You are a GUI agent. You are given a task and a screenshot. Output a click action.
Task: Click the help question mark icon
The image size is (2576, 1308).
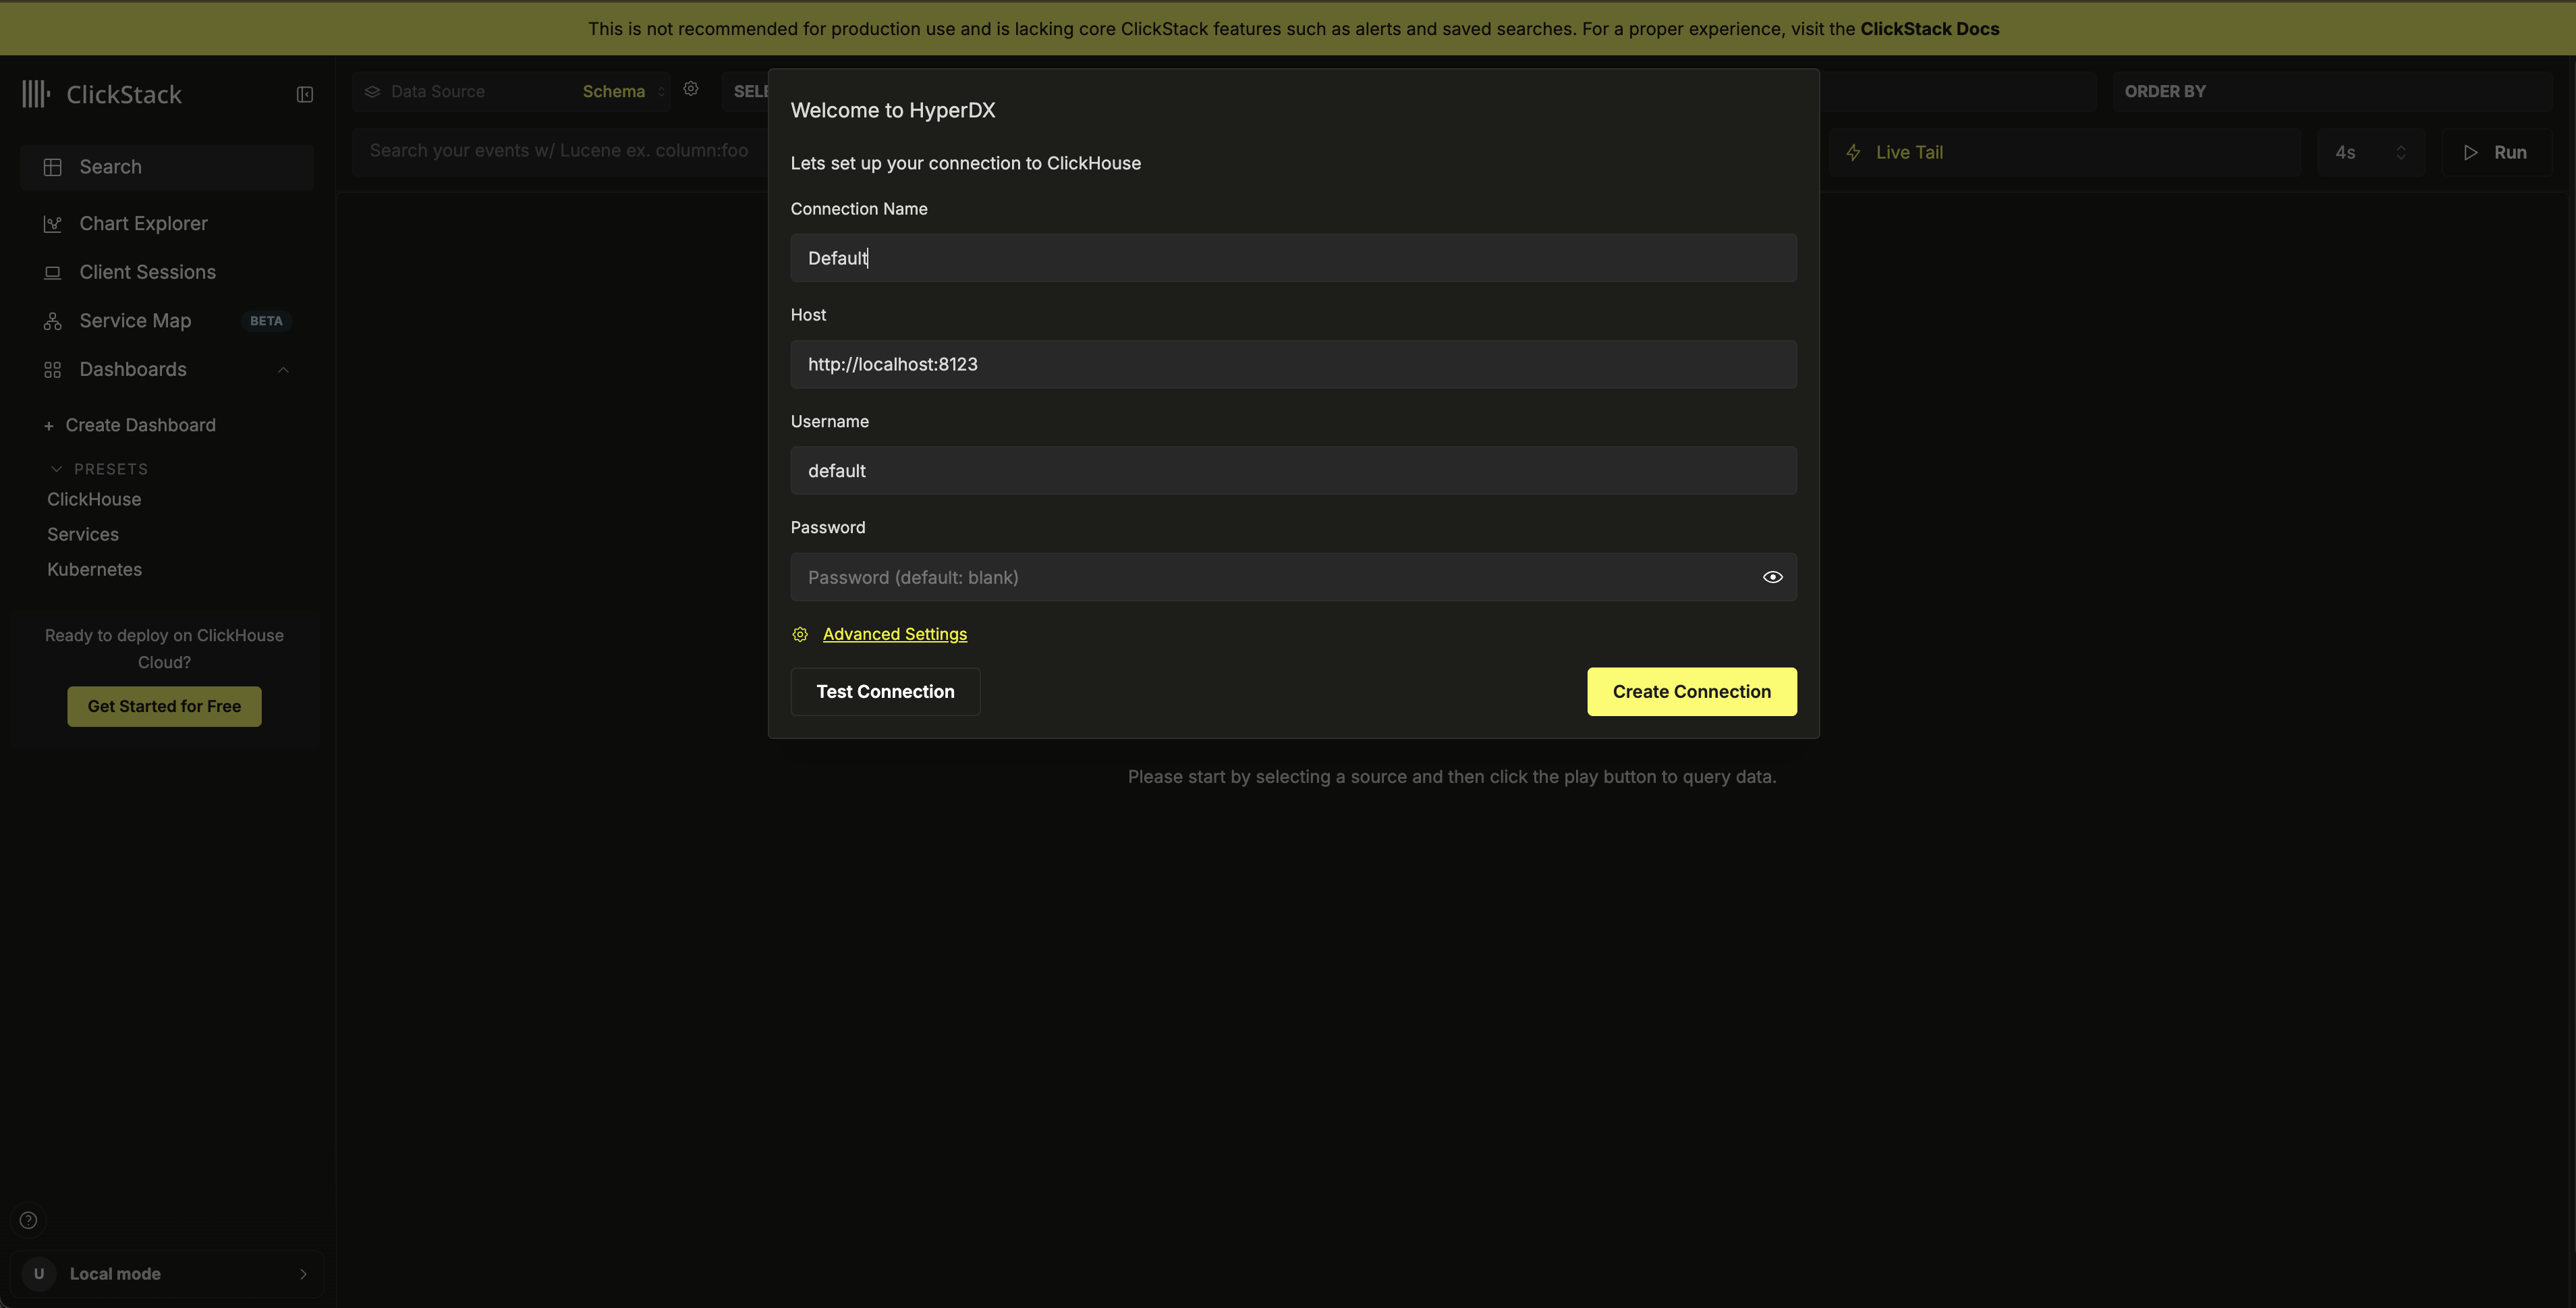click(x=29, y=1220)
